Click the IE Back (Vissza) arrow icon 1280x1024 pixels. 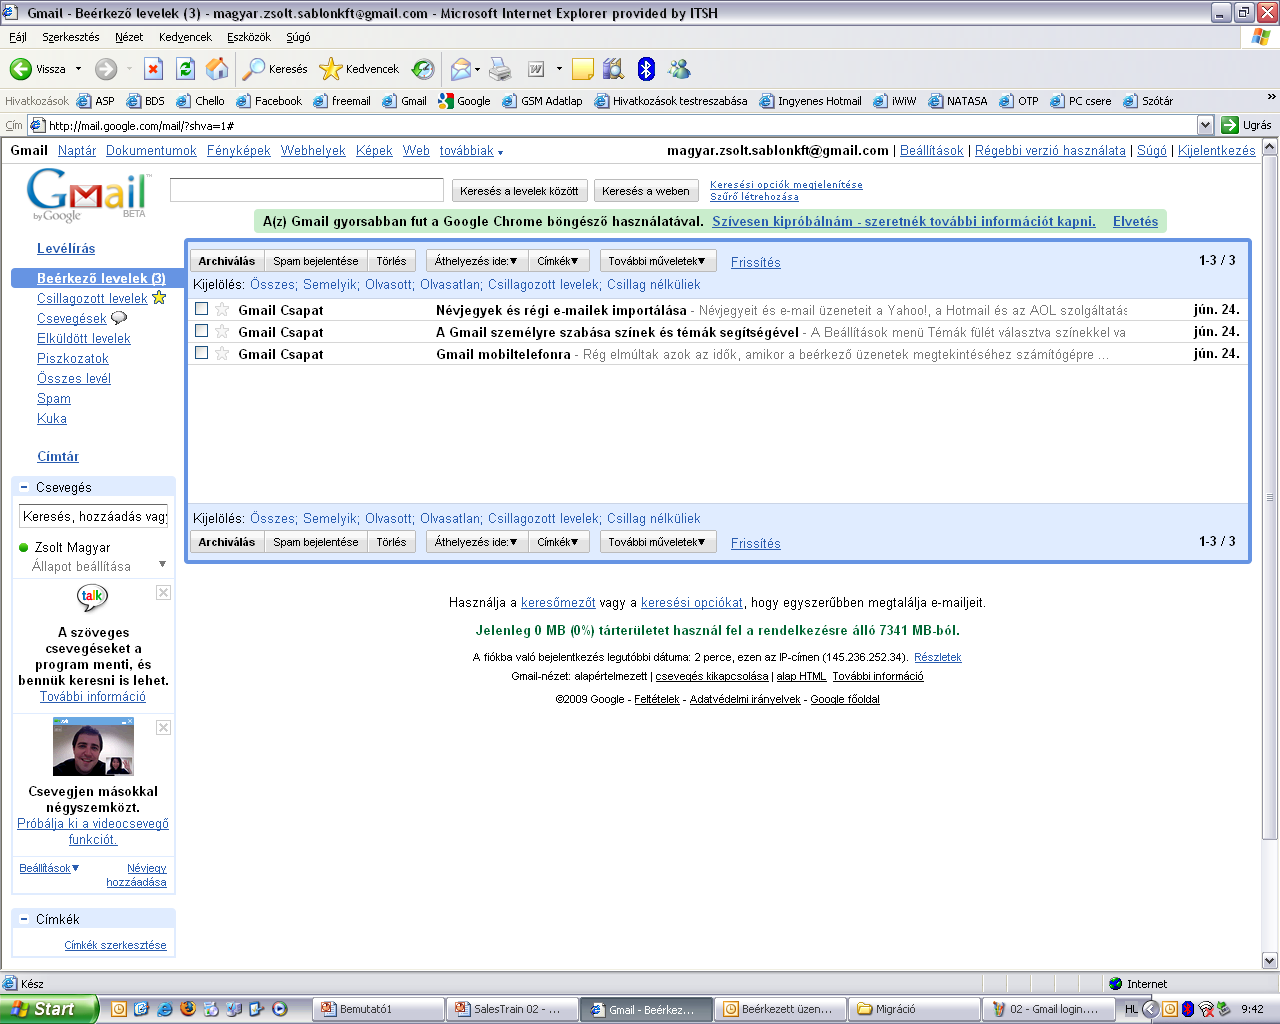click(20, 69)
